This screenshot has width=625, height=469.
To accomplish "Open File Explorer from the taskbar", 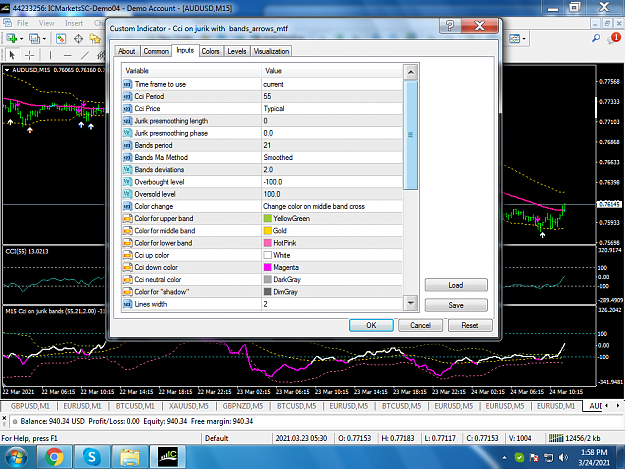I will coord(130,457).
